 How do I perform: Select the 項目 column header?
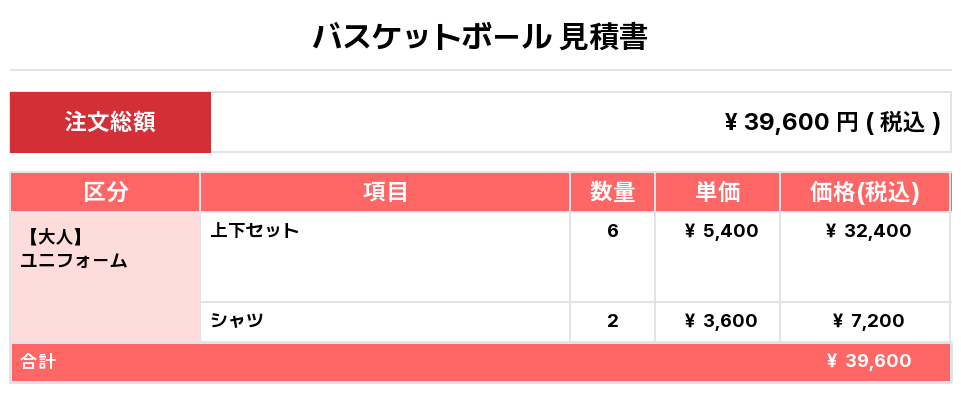[385, 193]
